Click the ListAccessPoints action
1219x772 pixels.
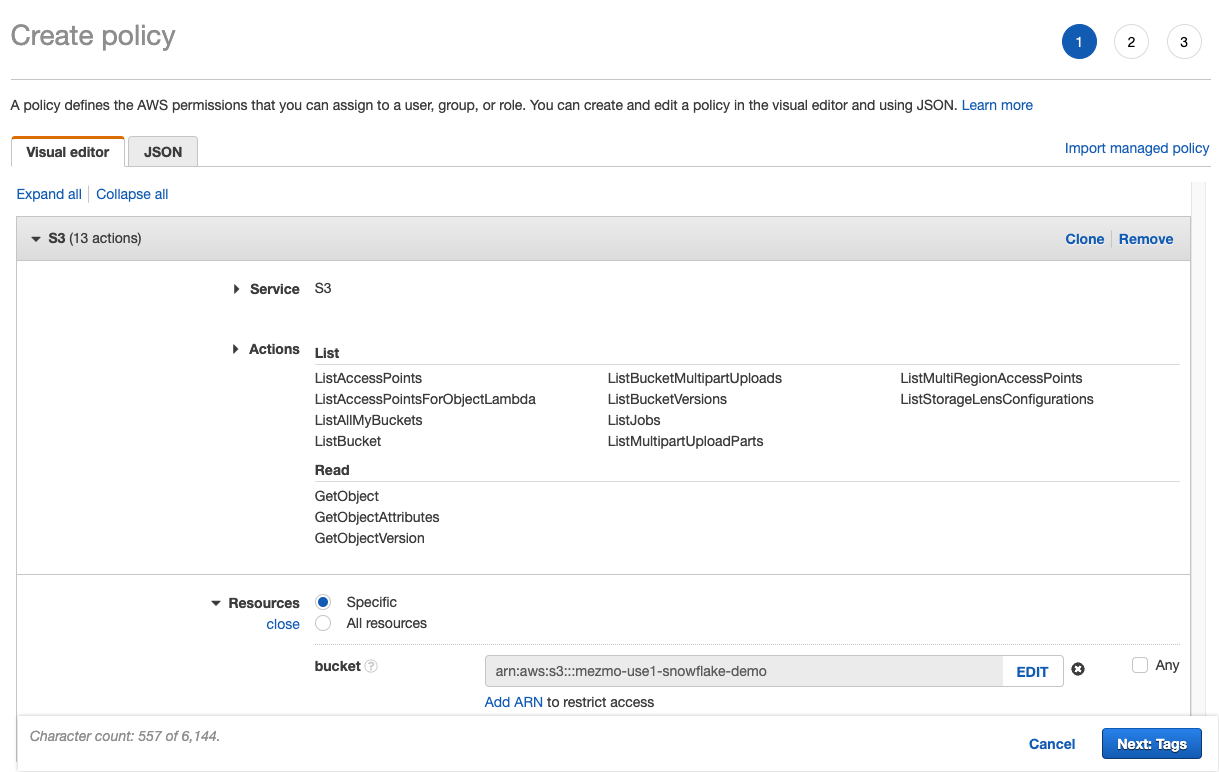tap(368, 378)
